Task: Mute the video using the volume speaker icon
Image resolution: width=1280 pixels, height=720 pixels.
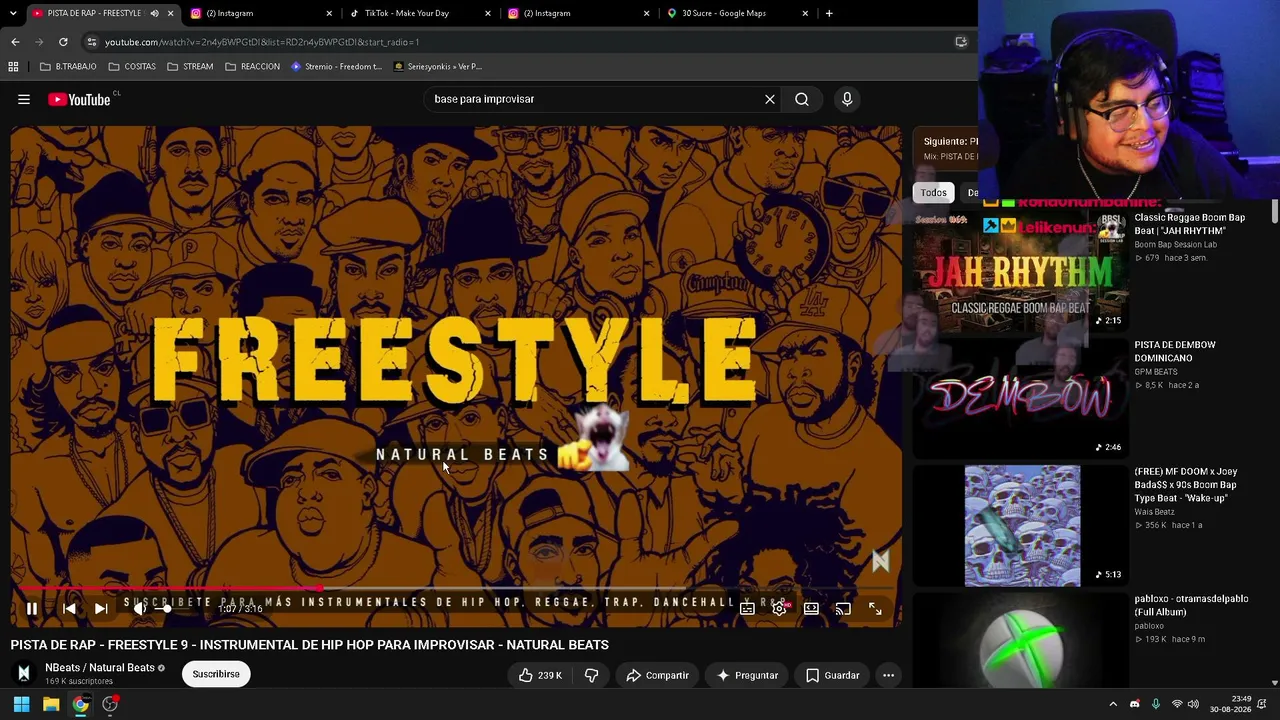Action: tap(140, 608)
